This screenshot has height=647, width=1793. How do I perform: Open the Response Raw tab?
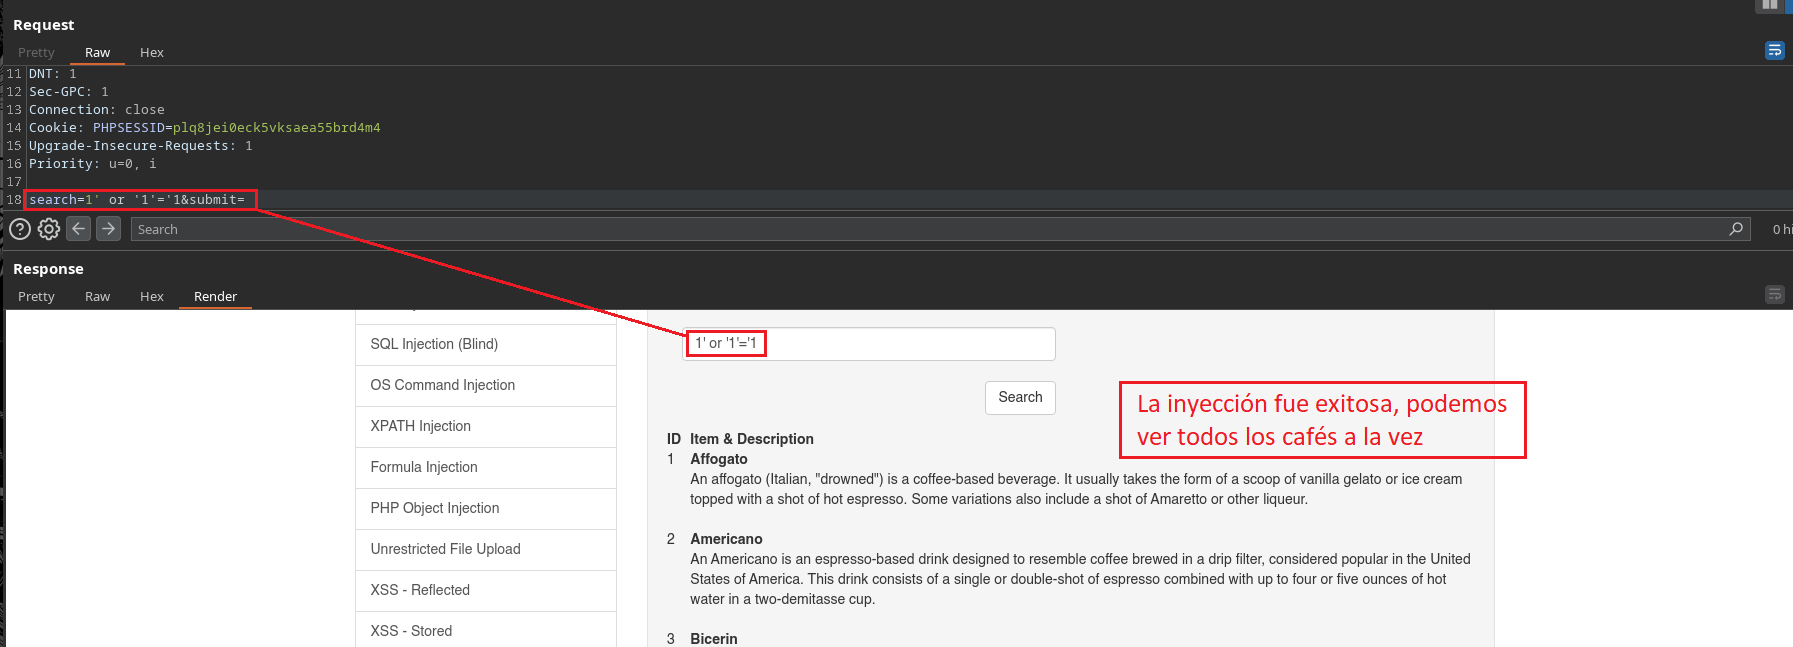tap(97, 296)
